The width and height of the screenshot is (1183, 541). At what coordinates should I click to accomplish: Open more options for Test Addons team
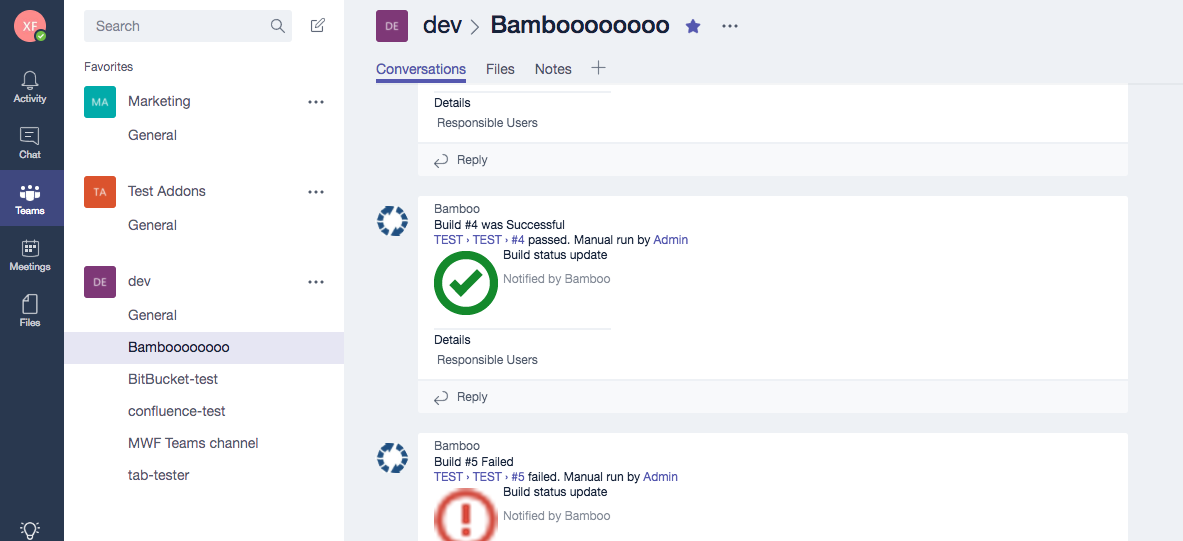point(316,192)
